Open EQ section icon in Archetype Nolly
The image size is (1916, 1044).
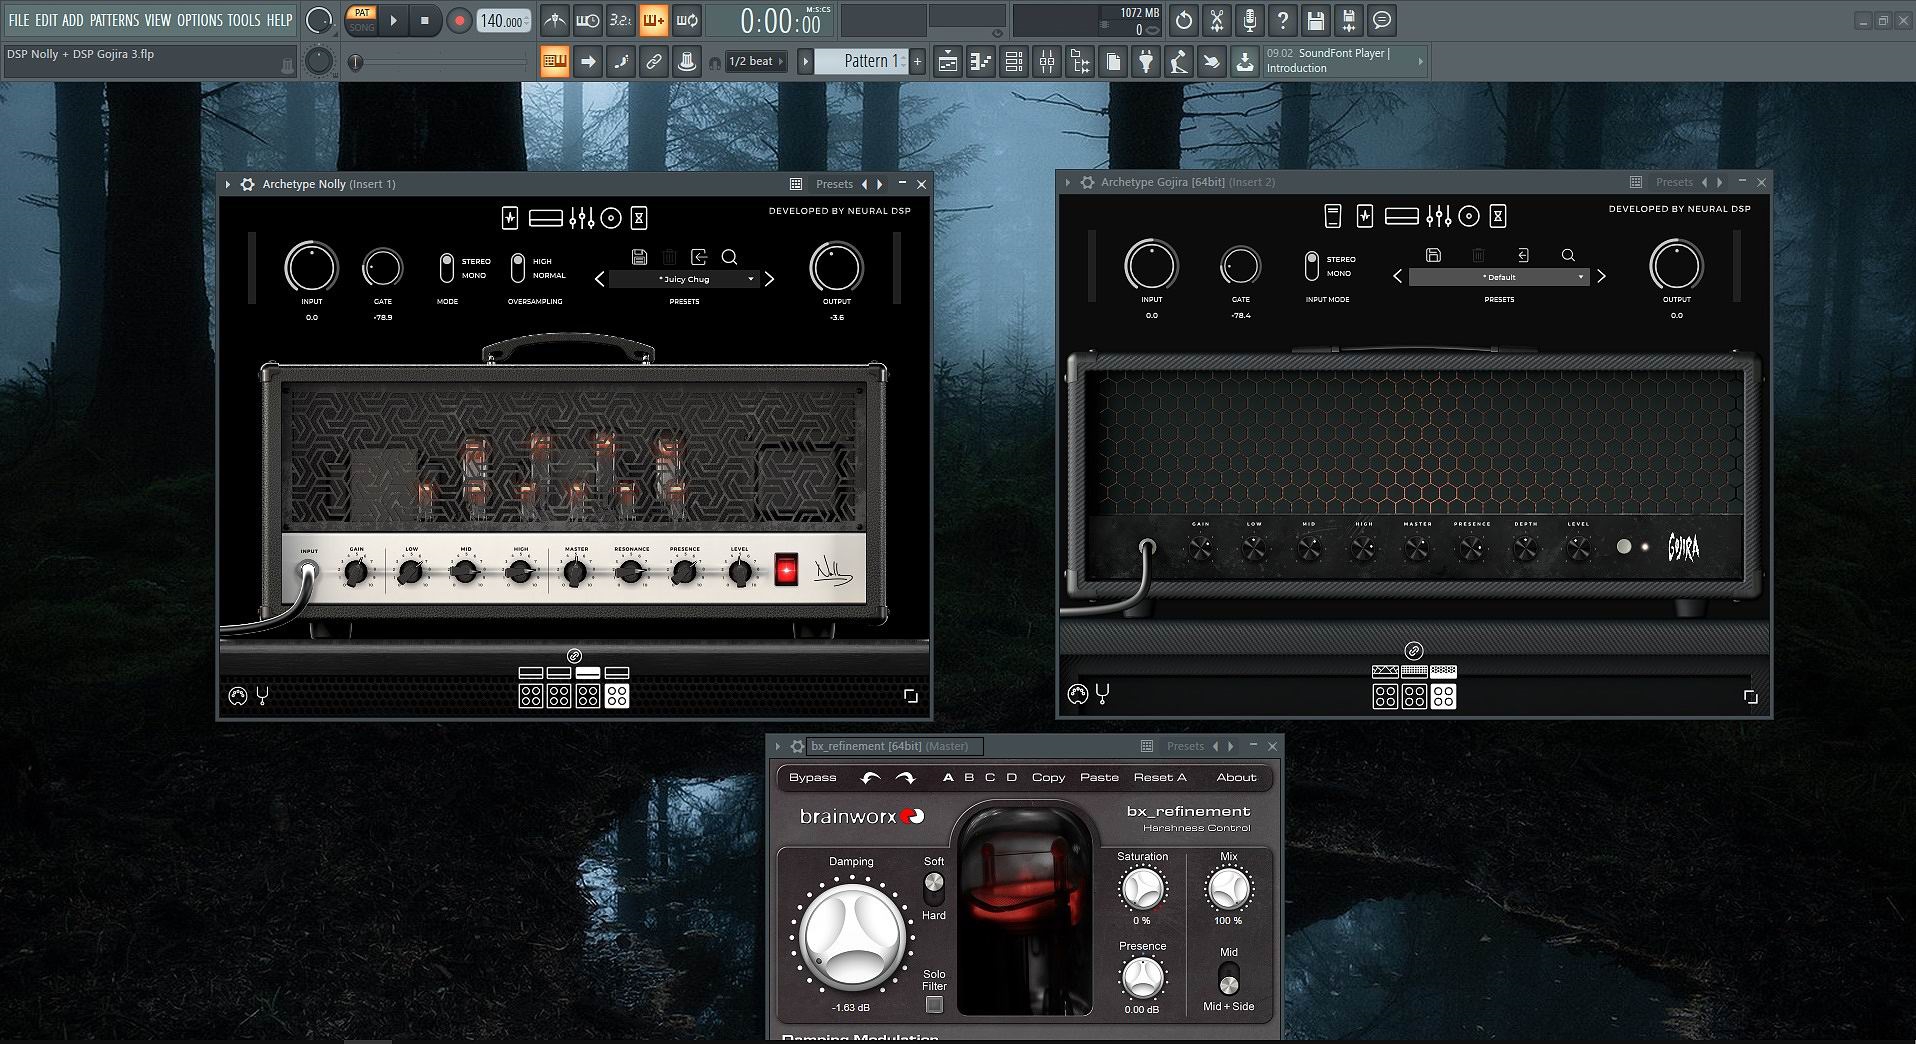pos(582,218)
